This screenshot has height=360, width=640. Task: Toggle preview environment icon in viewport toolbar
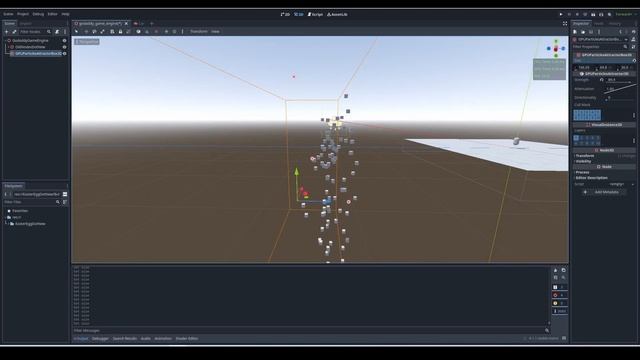coord(174,31)
